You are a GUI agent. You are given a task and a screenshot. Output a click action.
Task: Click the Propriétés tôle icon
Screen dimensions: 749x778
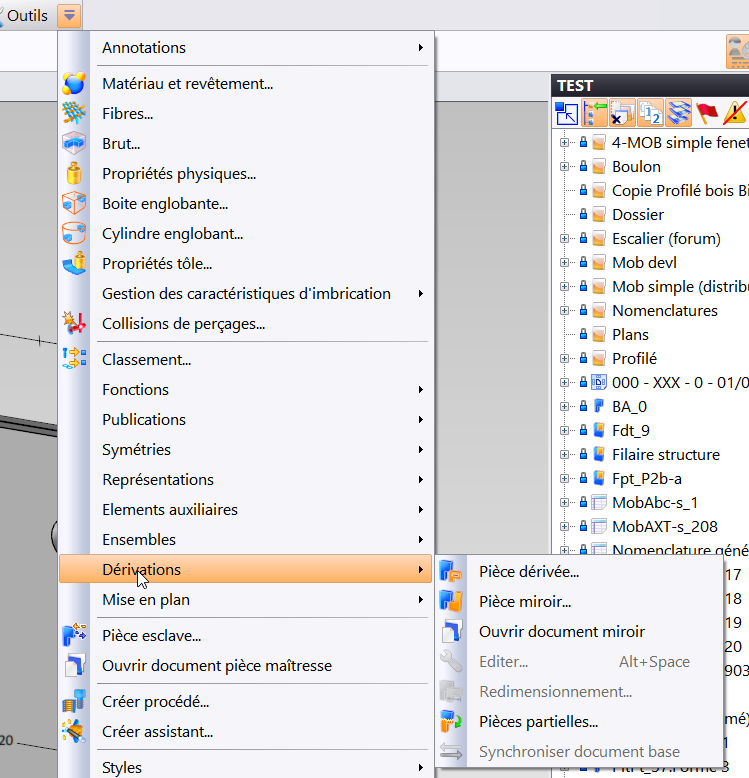[74, 263]
